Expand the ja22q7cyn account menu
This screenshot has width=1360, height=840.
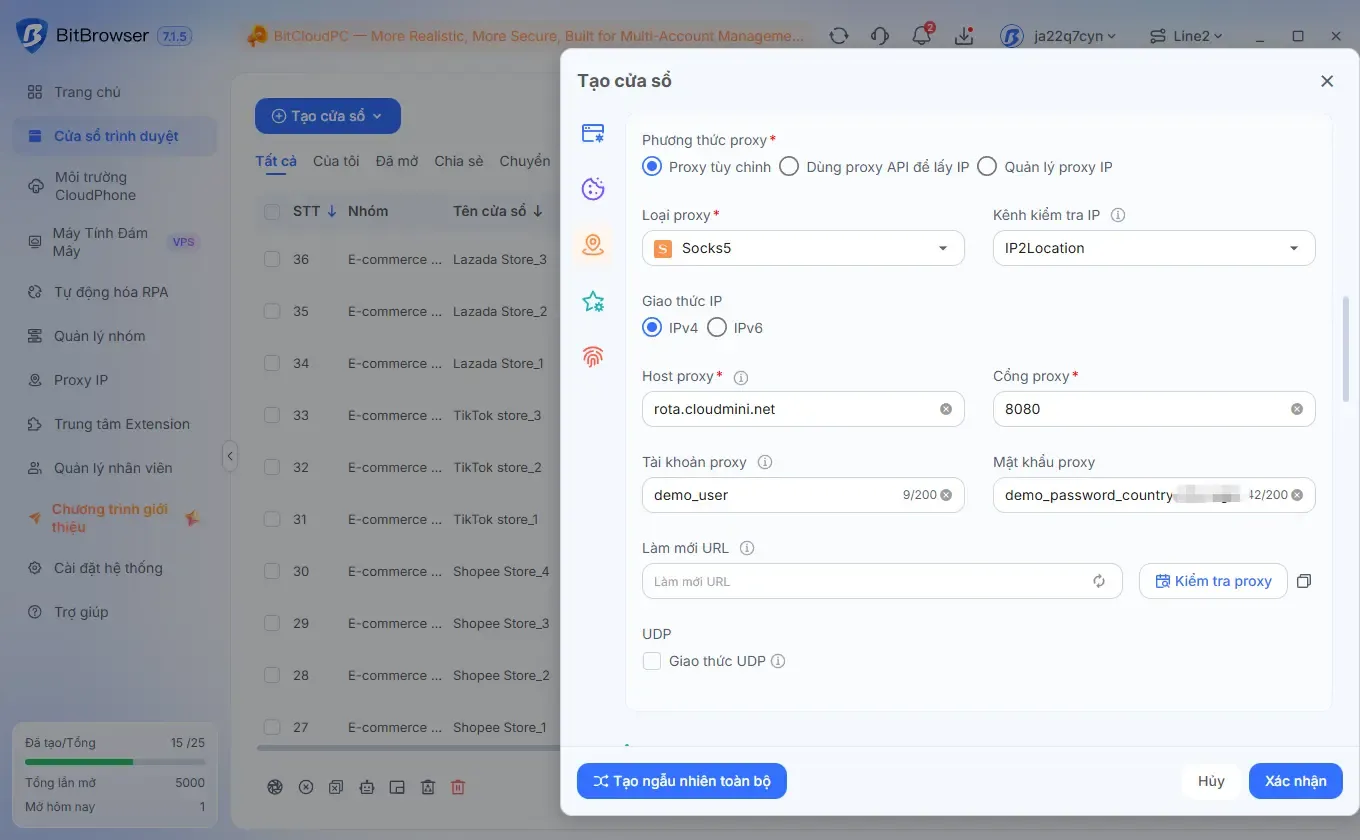tap(1059, 36)
